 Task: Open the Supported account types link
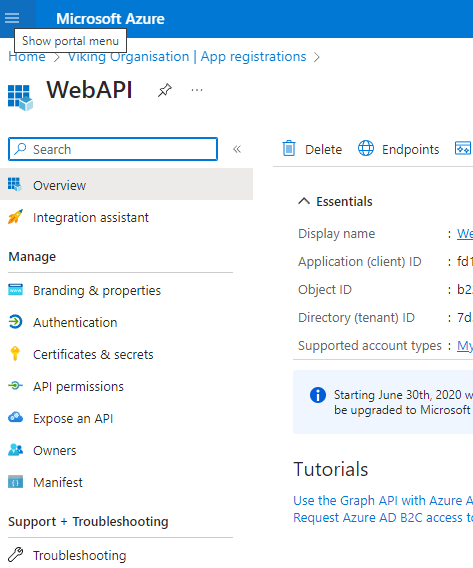[465, 345]
